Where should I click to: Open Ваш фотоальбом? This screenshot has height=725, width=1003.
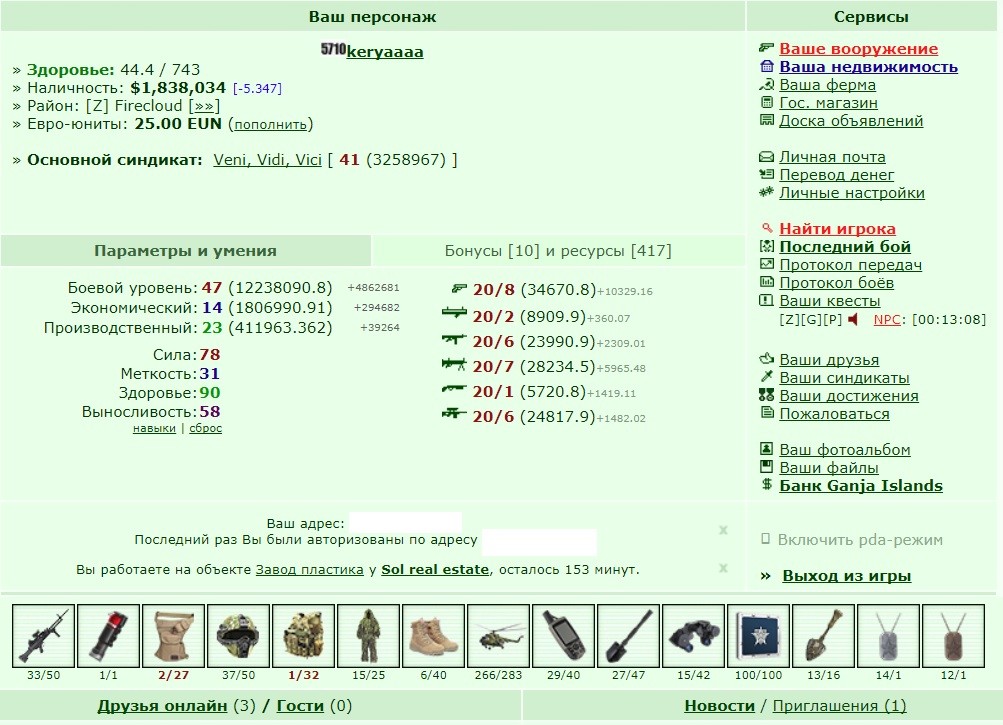coord(844,449)
